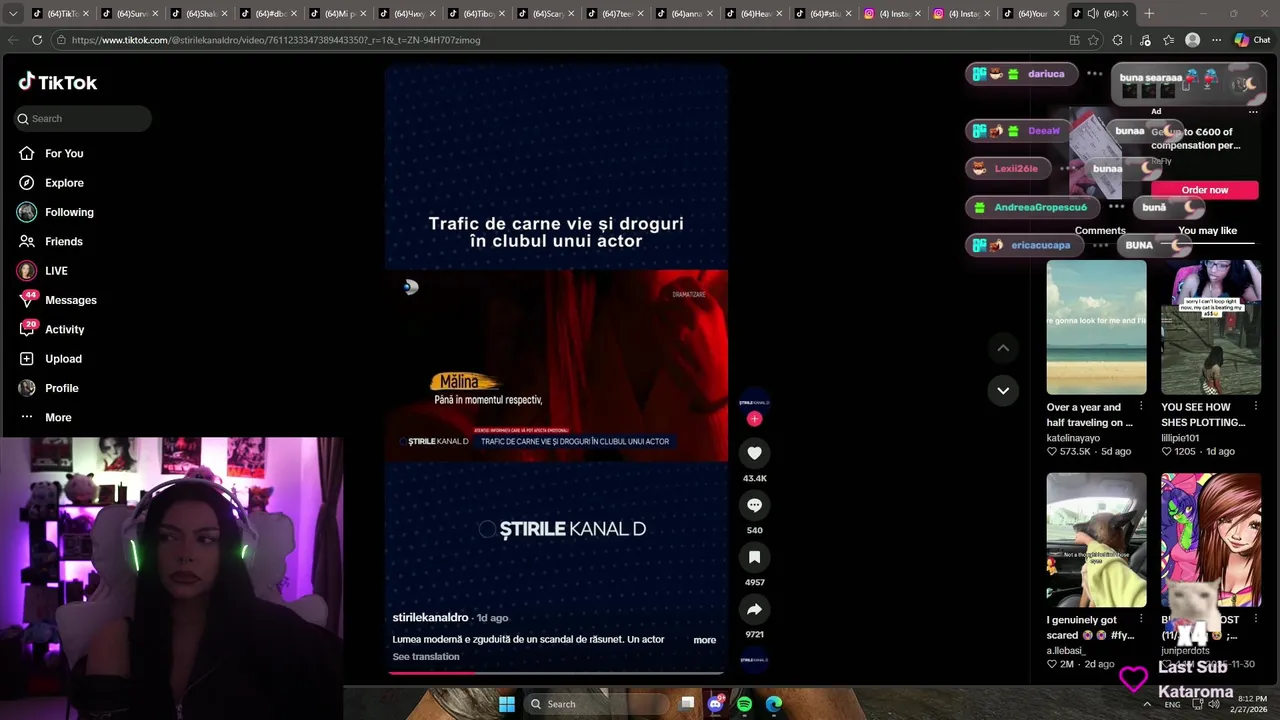Open Copilot Chat button
Viewport: 1280px width, 720px height.
tap(1252, 40)
